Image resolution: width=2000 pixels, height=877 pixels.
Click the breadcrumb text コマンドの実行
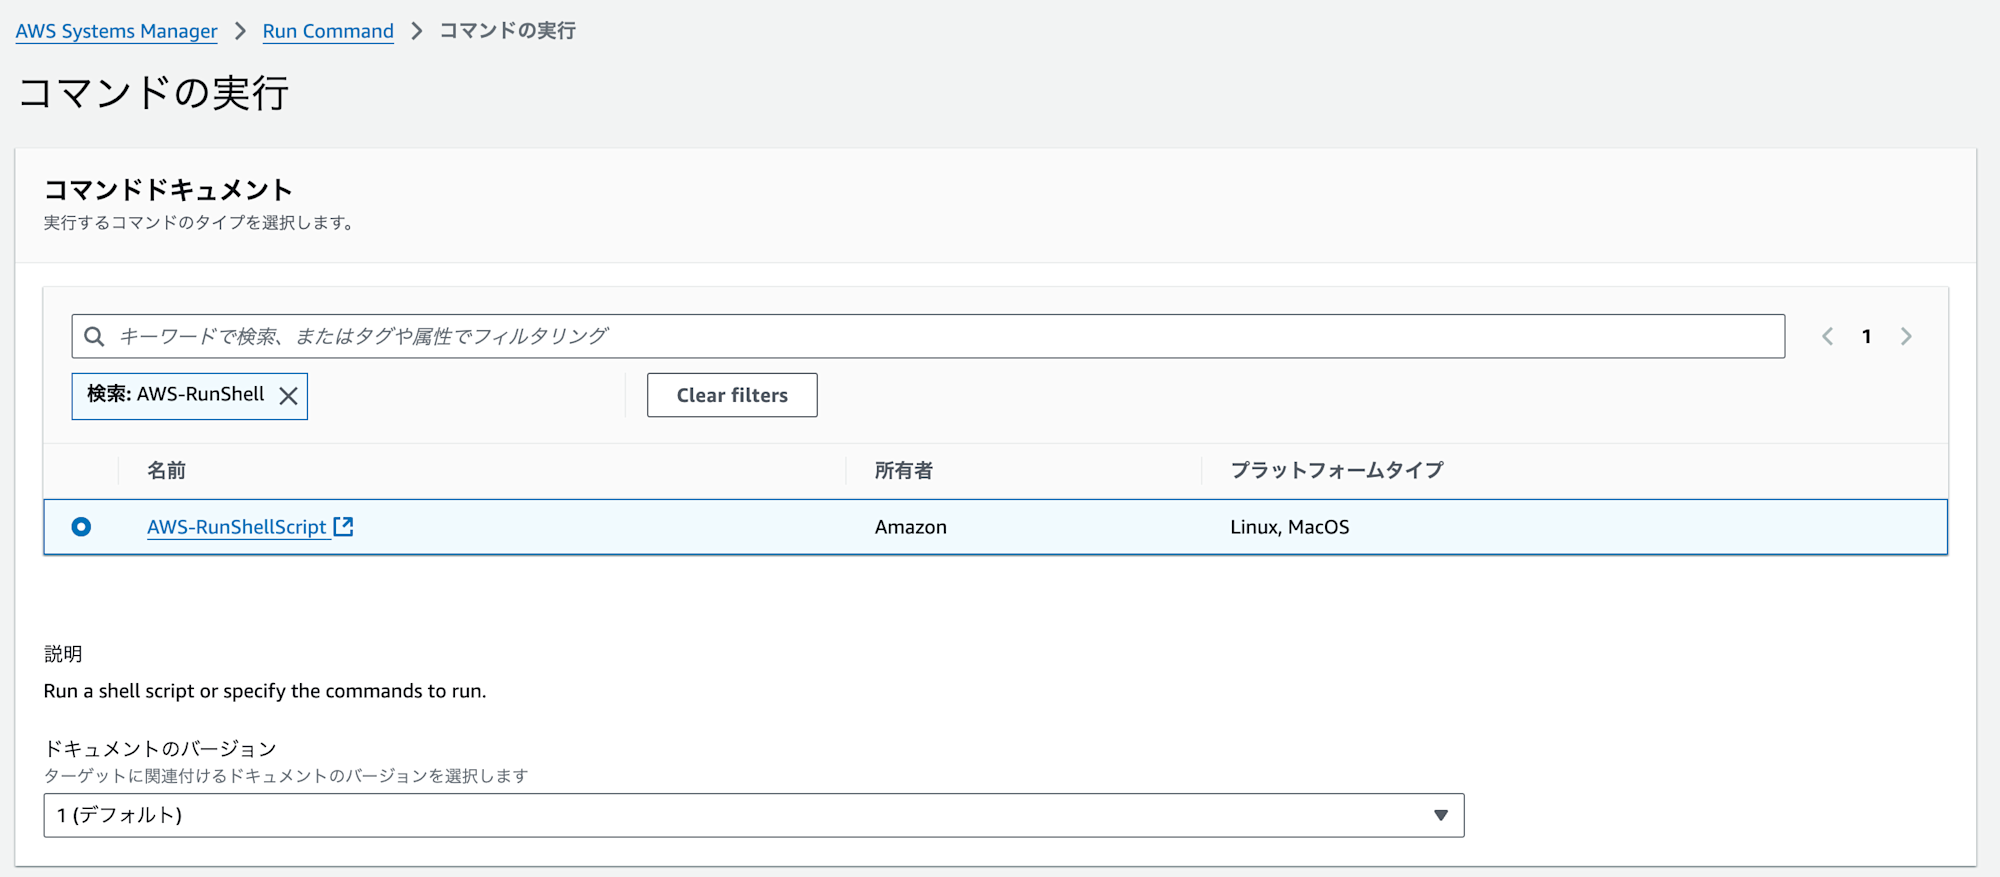click(x=508, y=31)
